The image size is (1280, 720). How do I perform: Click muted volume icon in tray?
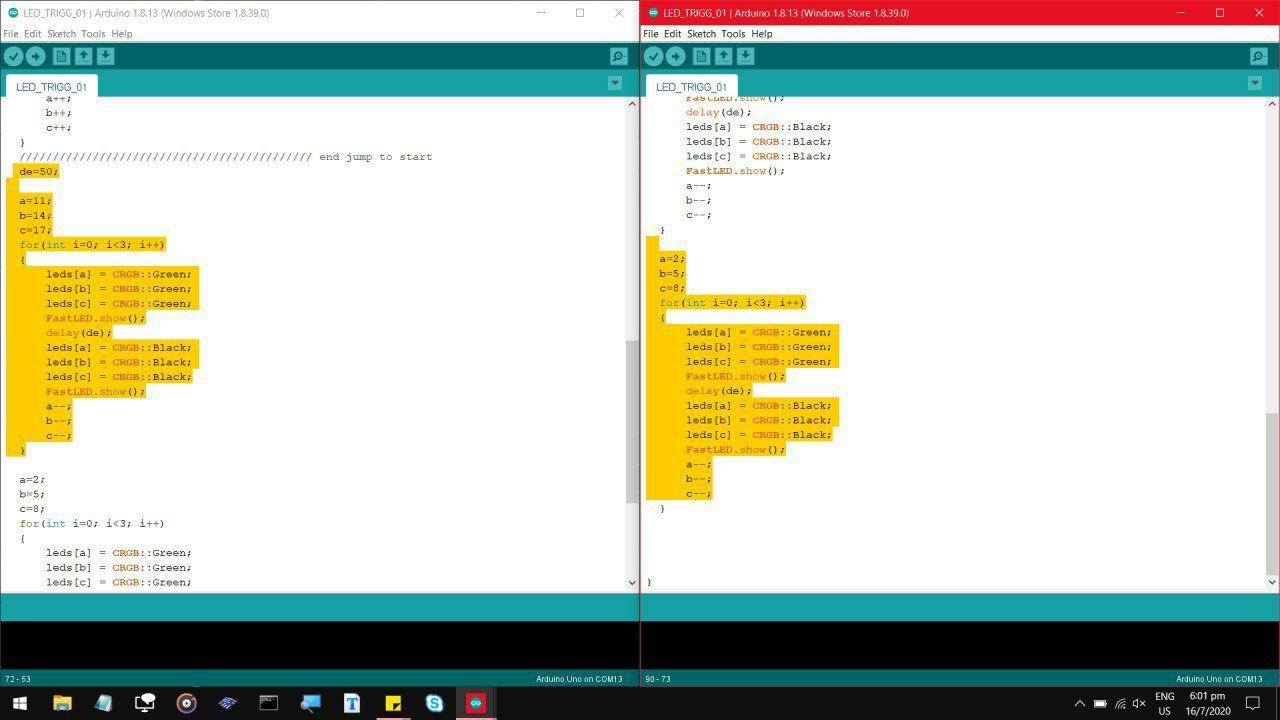(x=1139, y=703)
